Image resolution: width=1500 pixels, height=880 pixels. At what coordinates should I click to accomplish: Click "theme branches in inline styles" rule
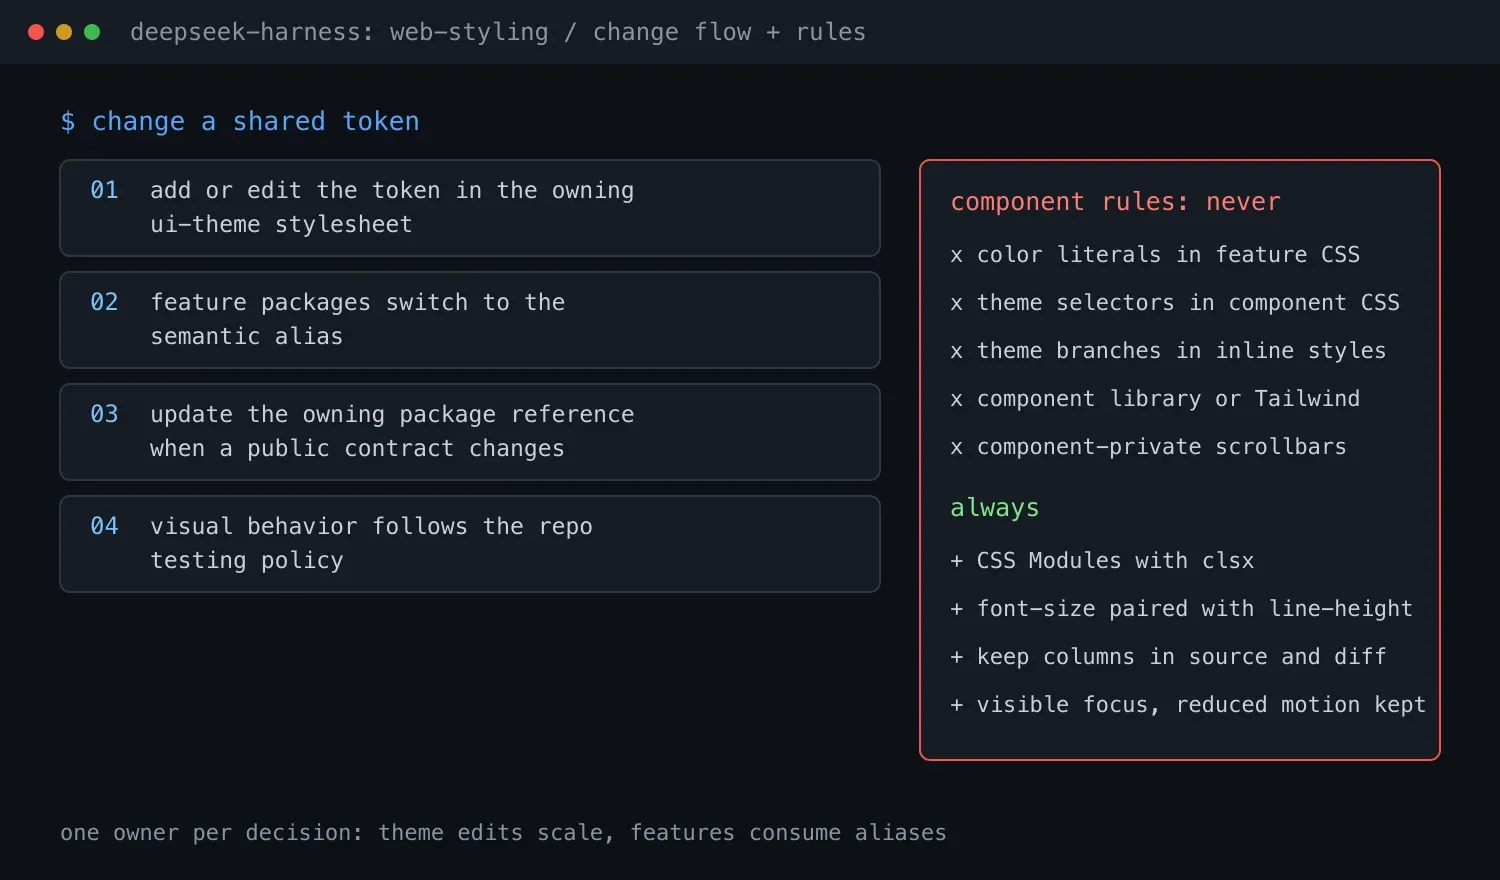(1168, 351)
